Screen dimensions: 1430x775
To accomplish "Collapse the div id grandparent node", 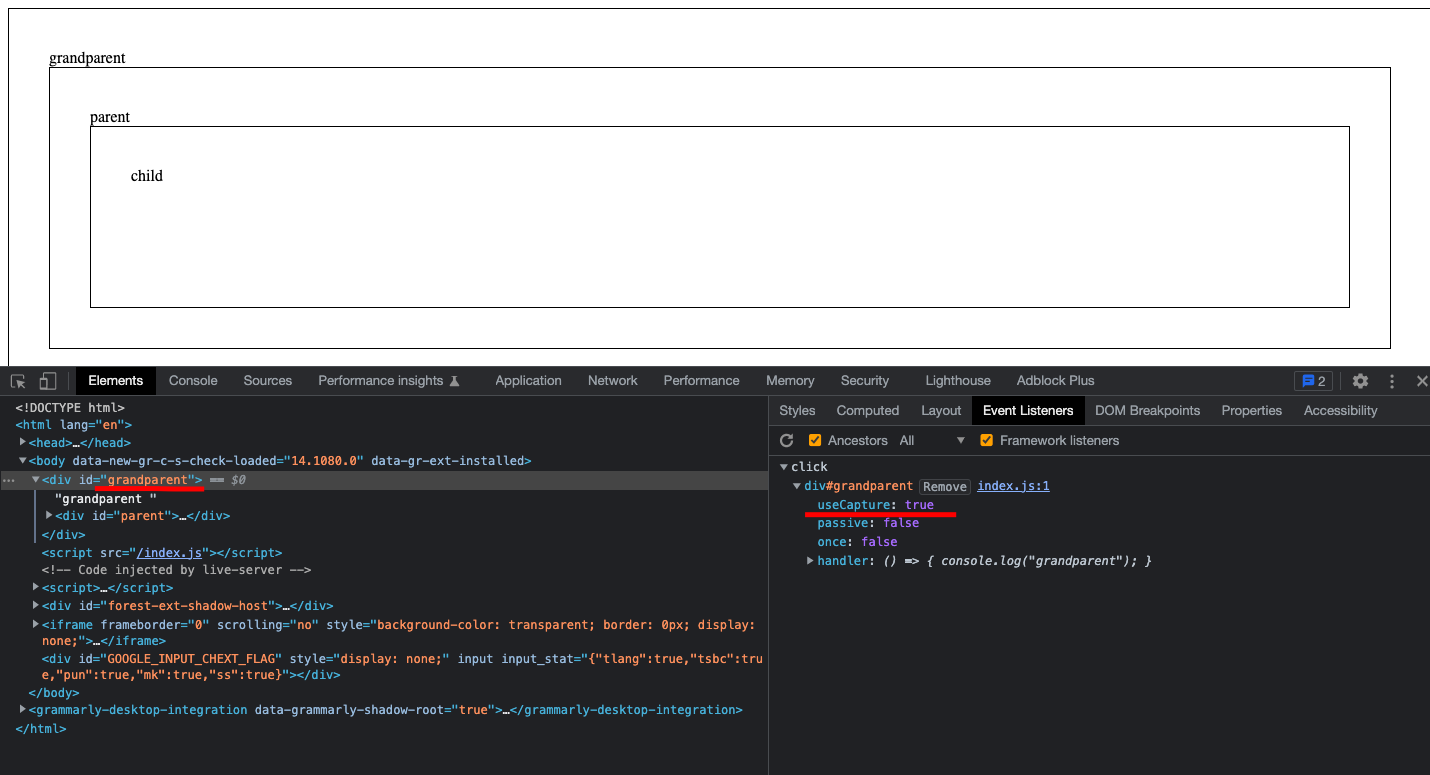I will point(36,480).
